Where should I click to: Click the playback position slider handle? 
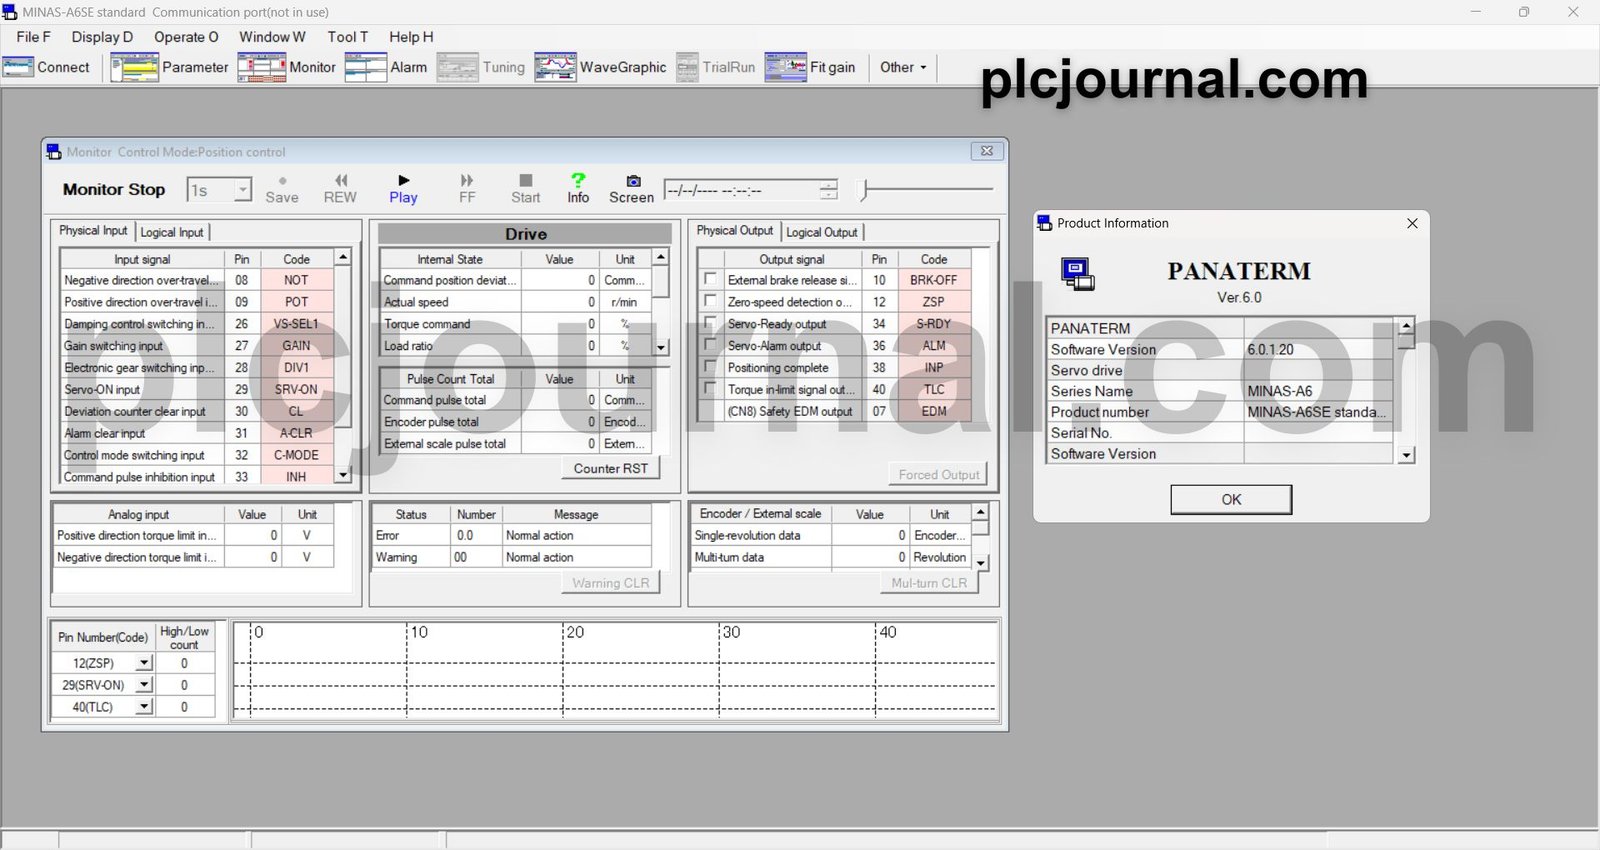pos(866,189)
